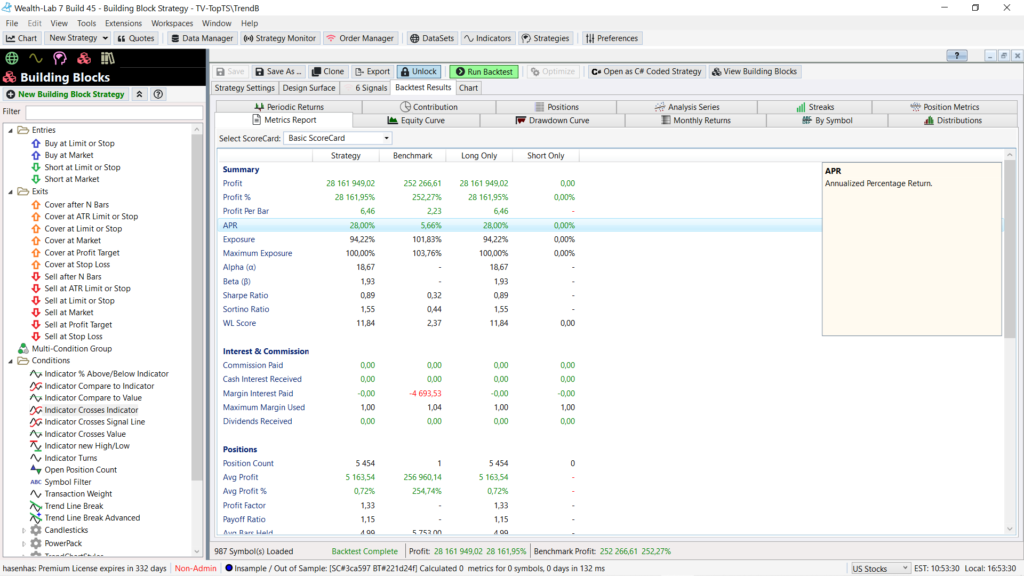The width and height of the screenshot is (1024, 576).
Task: Click the Clone button
Action: [328, 71]
